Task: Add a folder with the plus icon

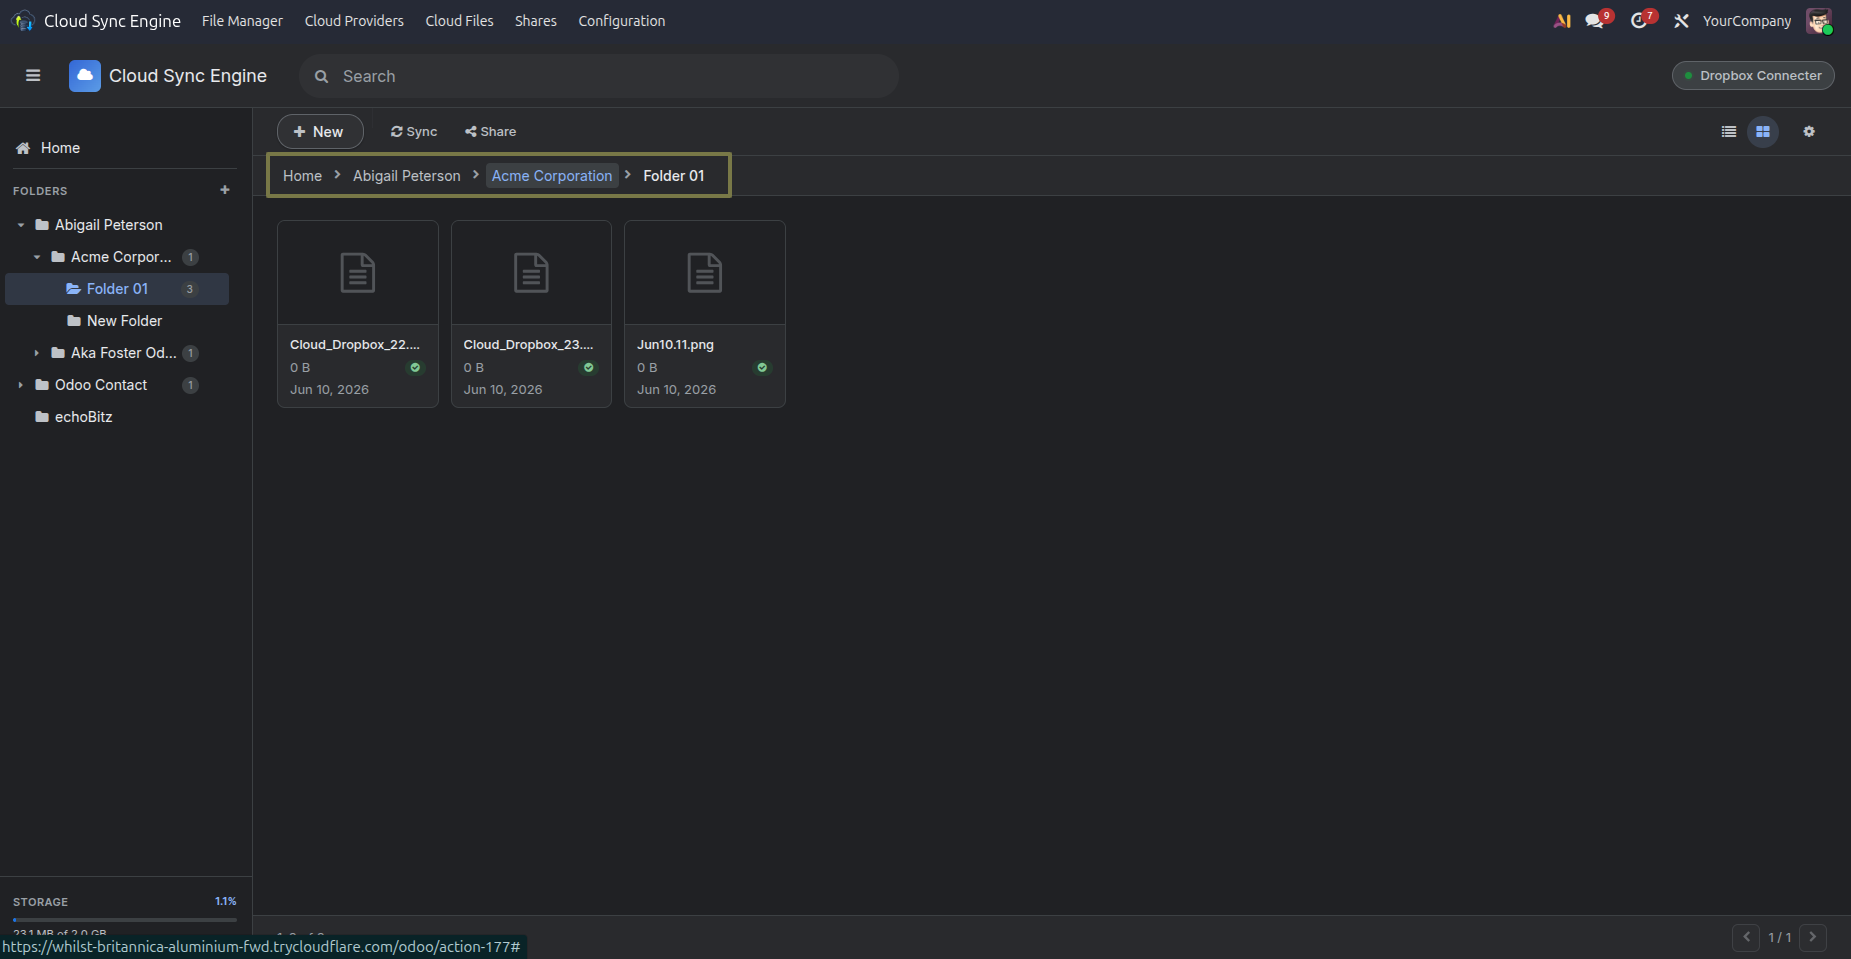Action: 225,190
